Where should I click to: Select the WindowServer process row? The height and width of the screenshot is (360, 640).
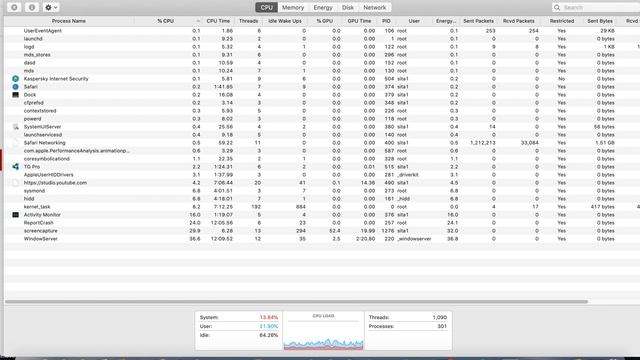[x=322, y=239]
